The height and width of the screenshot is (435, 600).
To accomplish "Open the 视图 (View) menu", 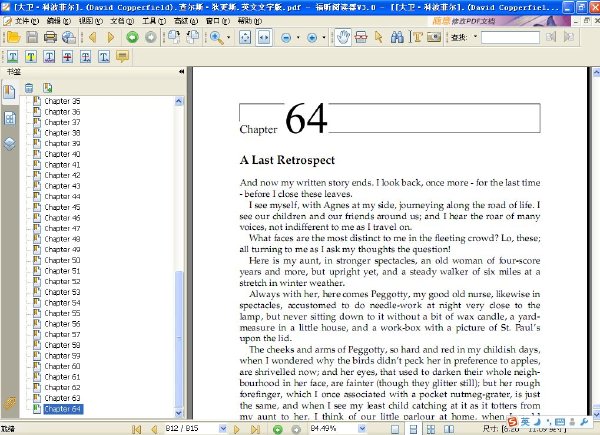I will click(x=90, y=21).
